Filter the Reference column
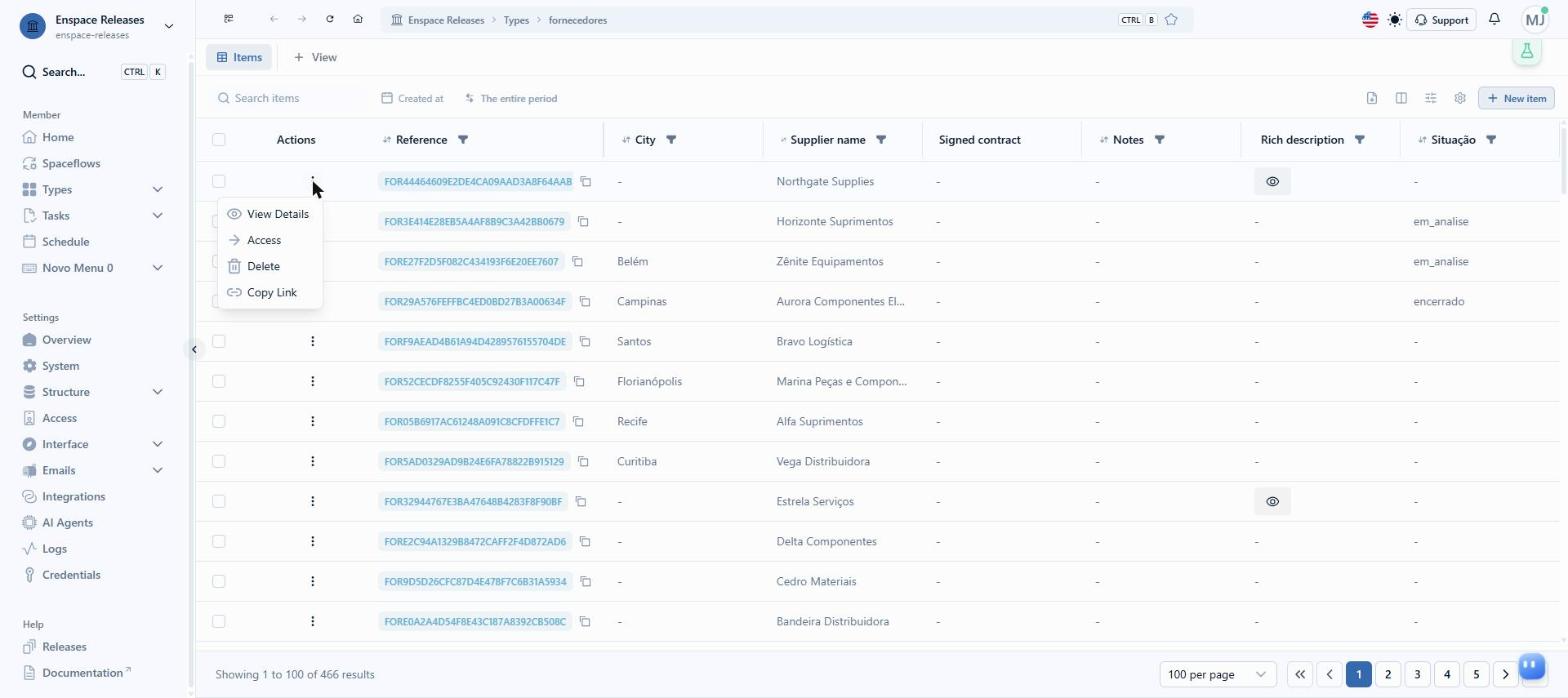 click(x=463, y=140)
